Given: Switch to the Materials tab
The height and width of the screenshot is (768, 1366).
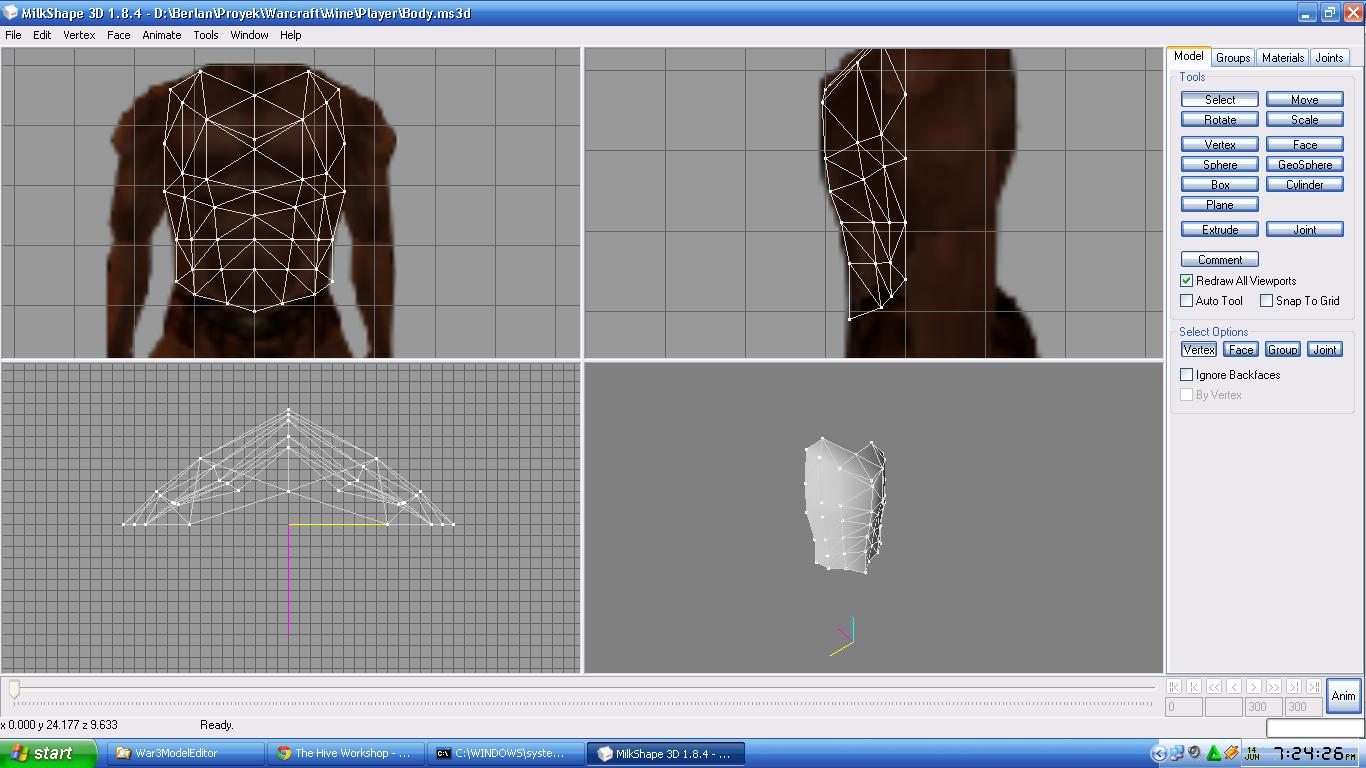Looking at the screenshot, I should tap(1282, 58).
